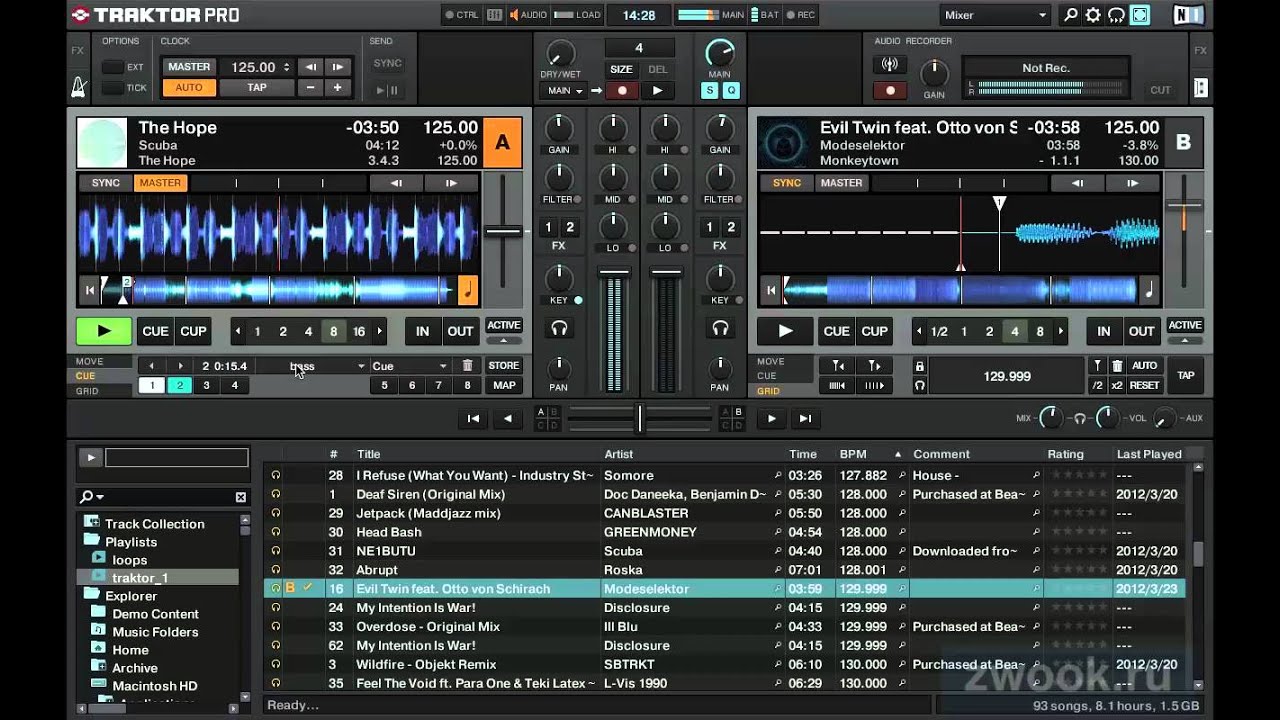Adjust Deck A tempo fader handle

[x=504, y=231]
